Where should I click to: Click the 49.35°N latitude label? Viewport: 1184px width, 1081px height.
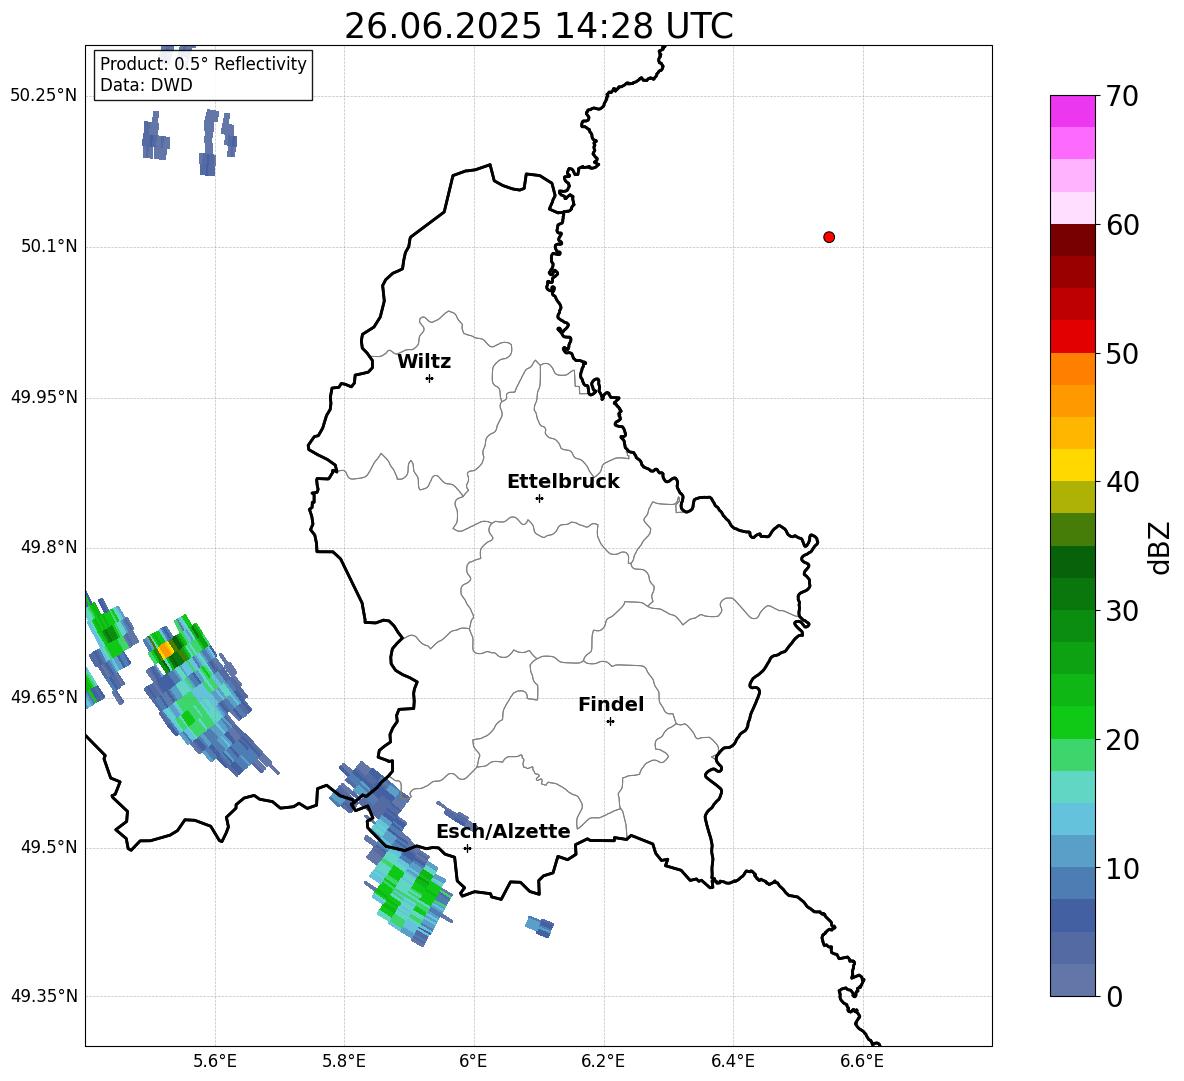coord(44,996)
